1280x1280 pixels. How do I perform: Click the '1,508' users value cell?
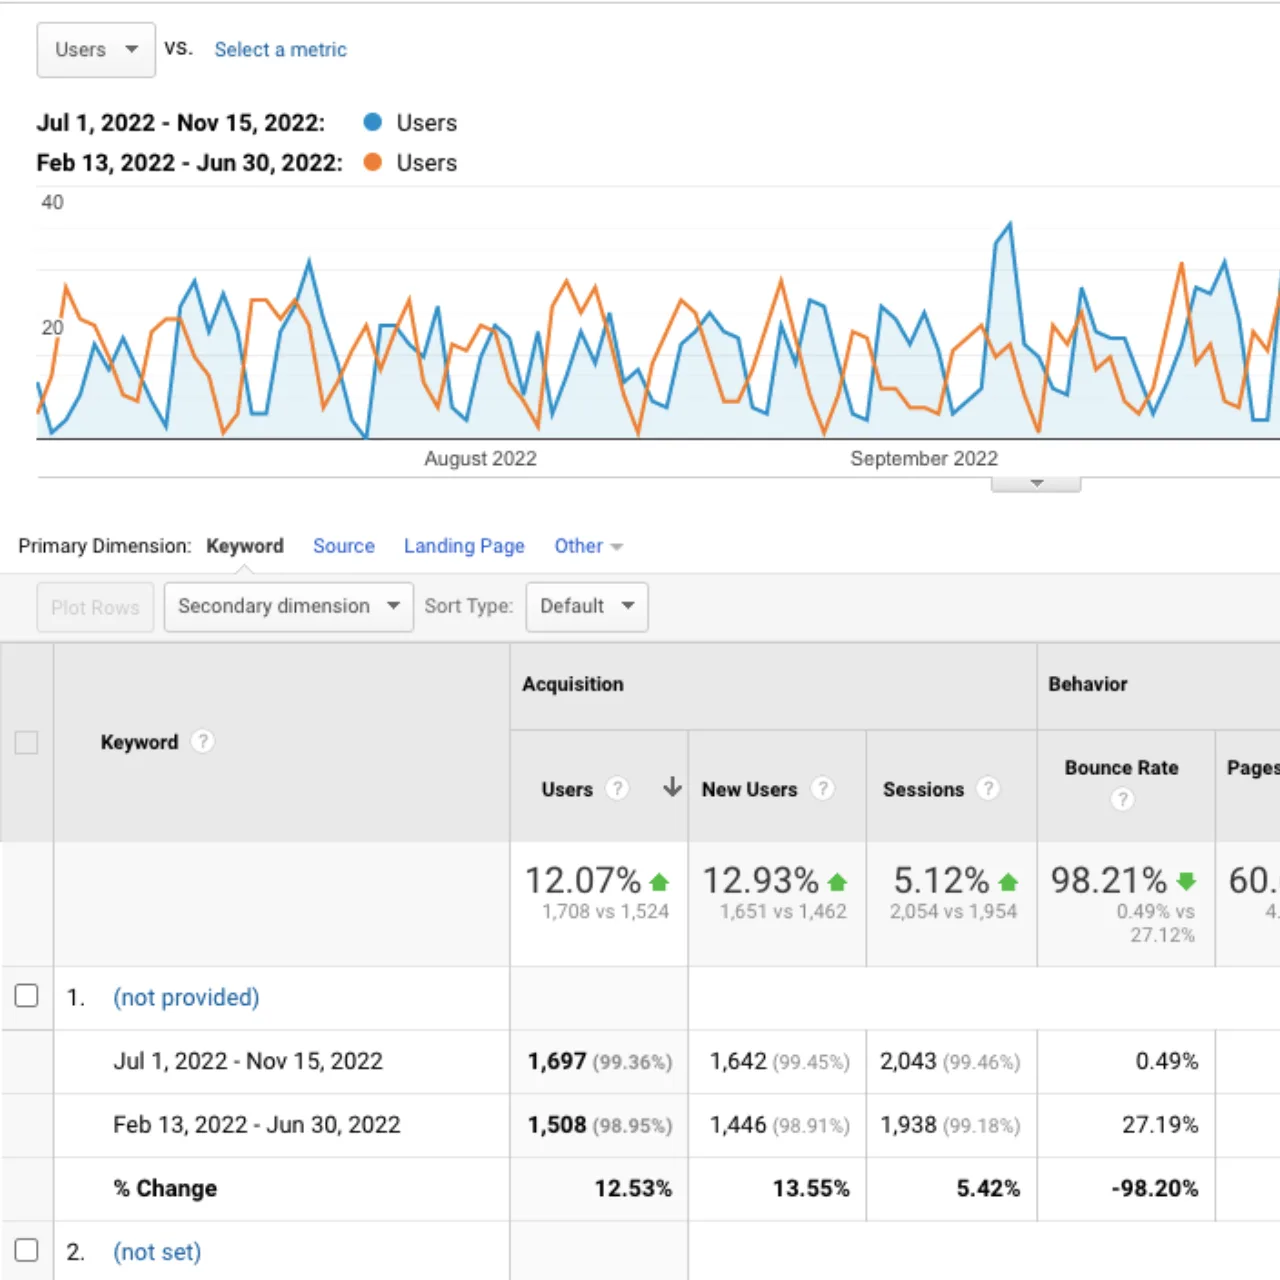pos(599,1125)
